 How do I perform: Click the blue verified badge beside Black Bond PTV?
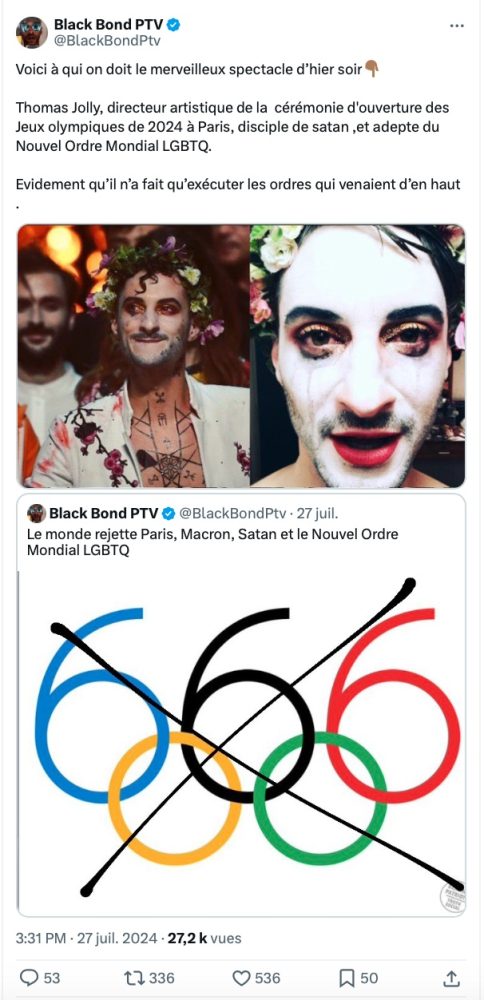point(173,25)
